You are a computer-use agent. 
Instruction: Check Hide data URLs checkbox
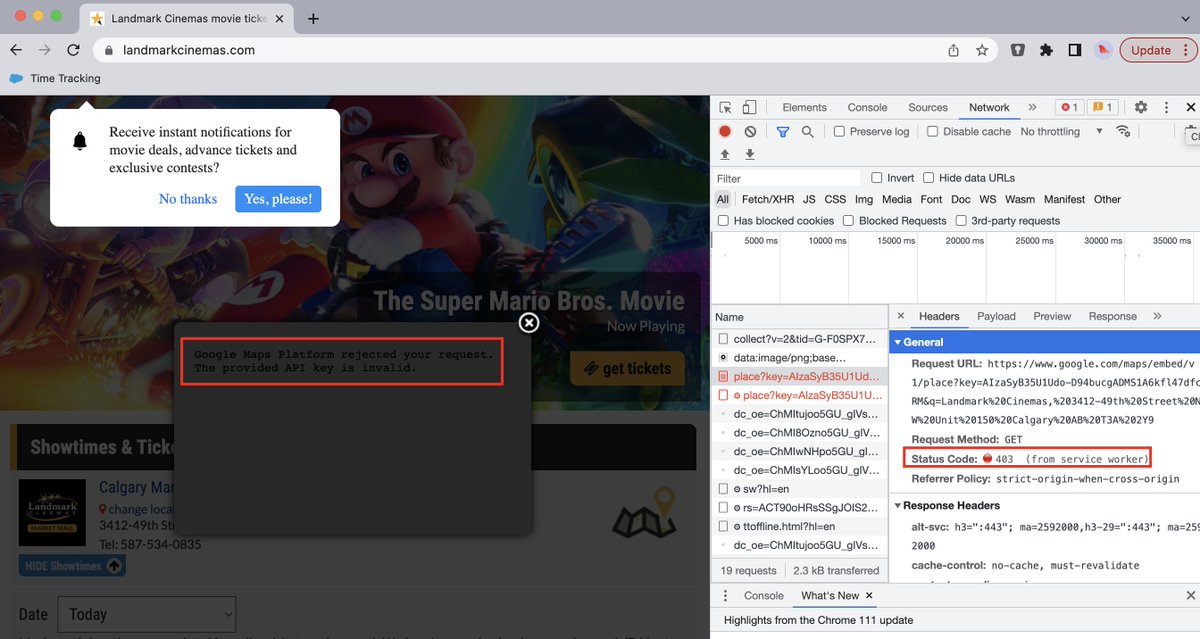click(x=929, y=178)
